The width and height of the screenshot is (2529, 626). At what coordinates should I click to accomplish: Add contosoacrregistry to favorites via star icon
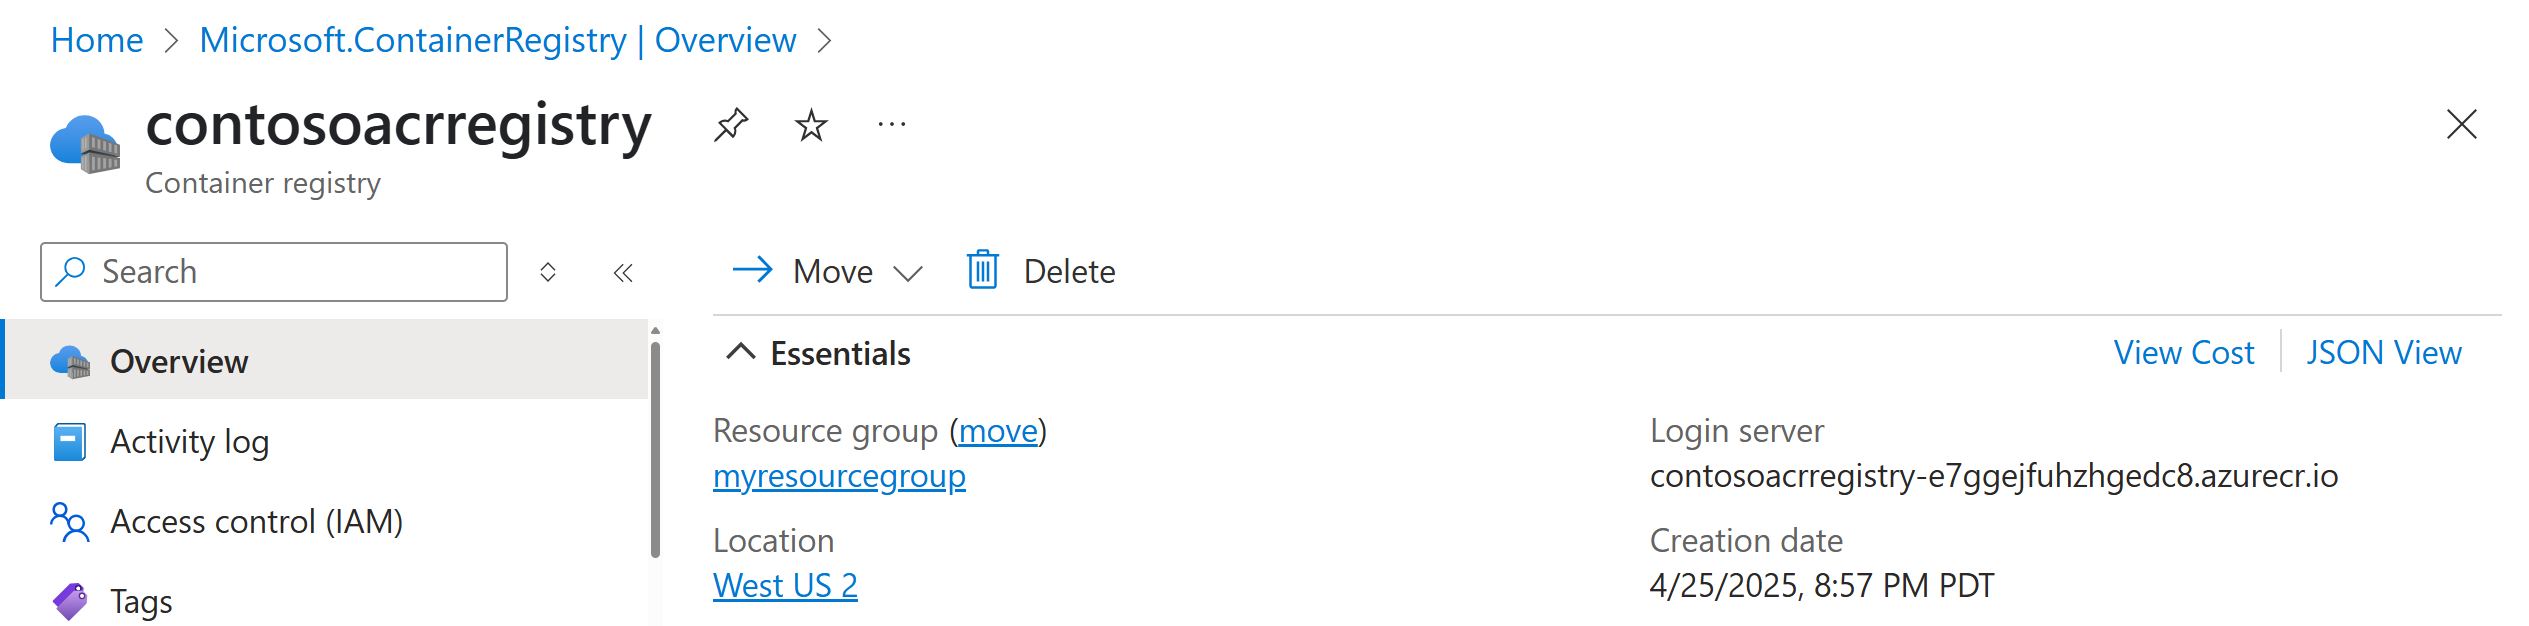pyautogui.click(x=810, y=124)
